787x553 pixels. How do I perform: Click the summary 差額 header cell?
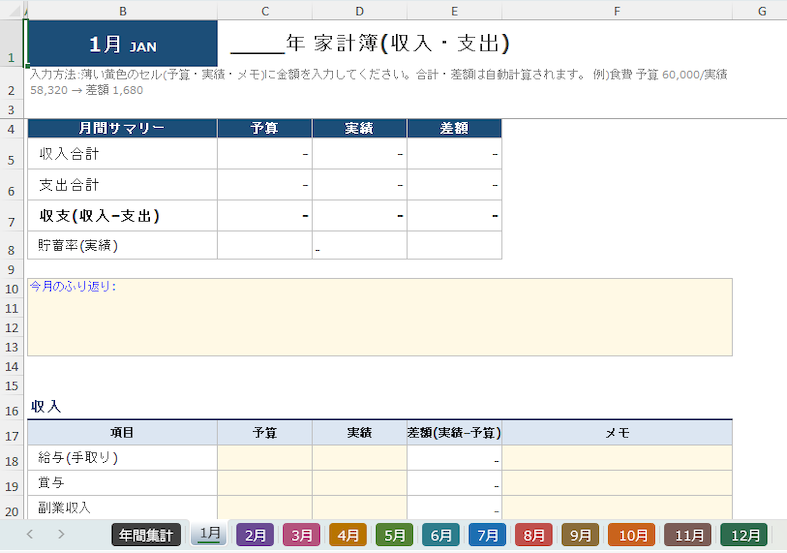[x=454, y=128]
